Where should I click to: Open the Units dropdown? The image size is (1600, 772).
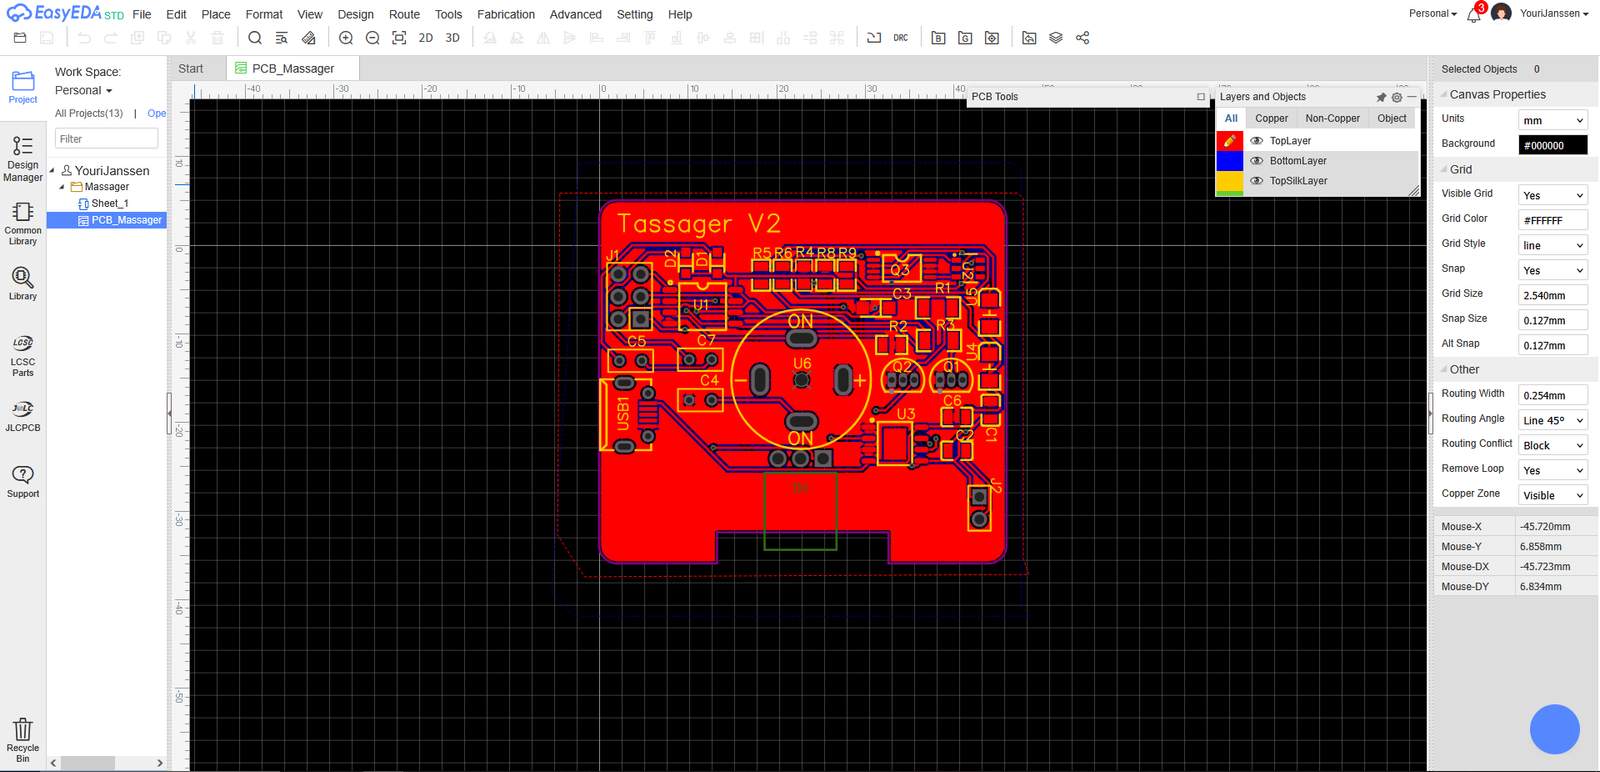[x=1552, y=120]
